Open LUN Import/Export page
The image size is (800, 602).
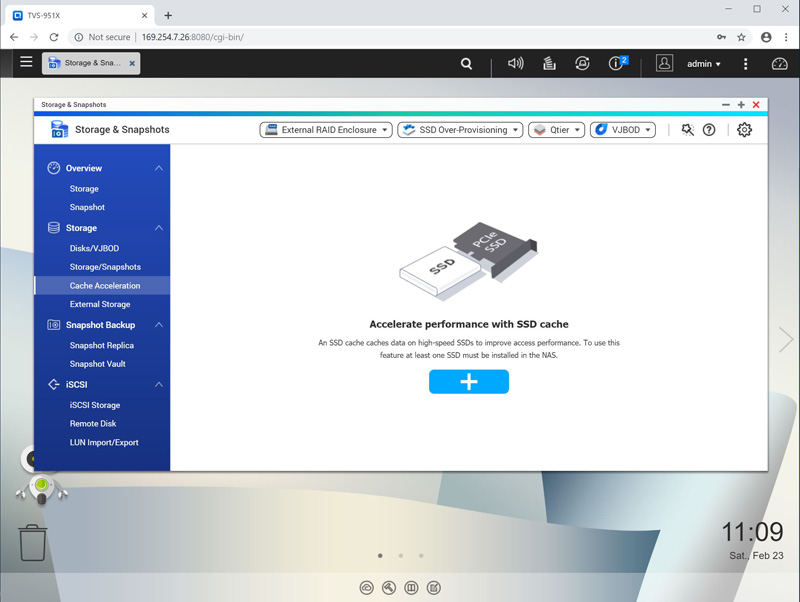click(x=104, y=442)
